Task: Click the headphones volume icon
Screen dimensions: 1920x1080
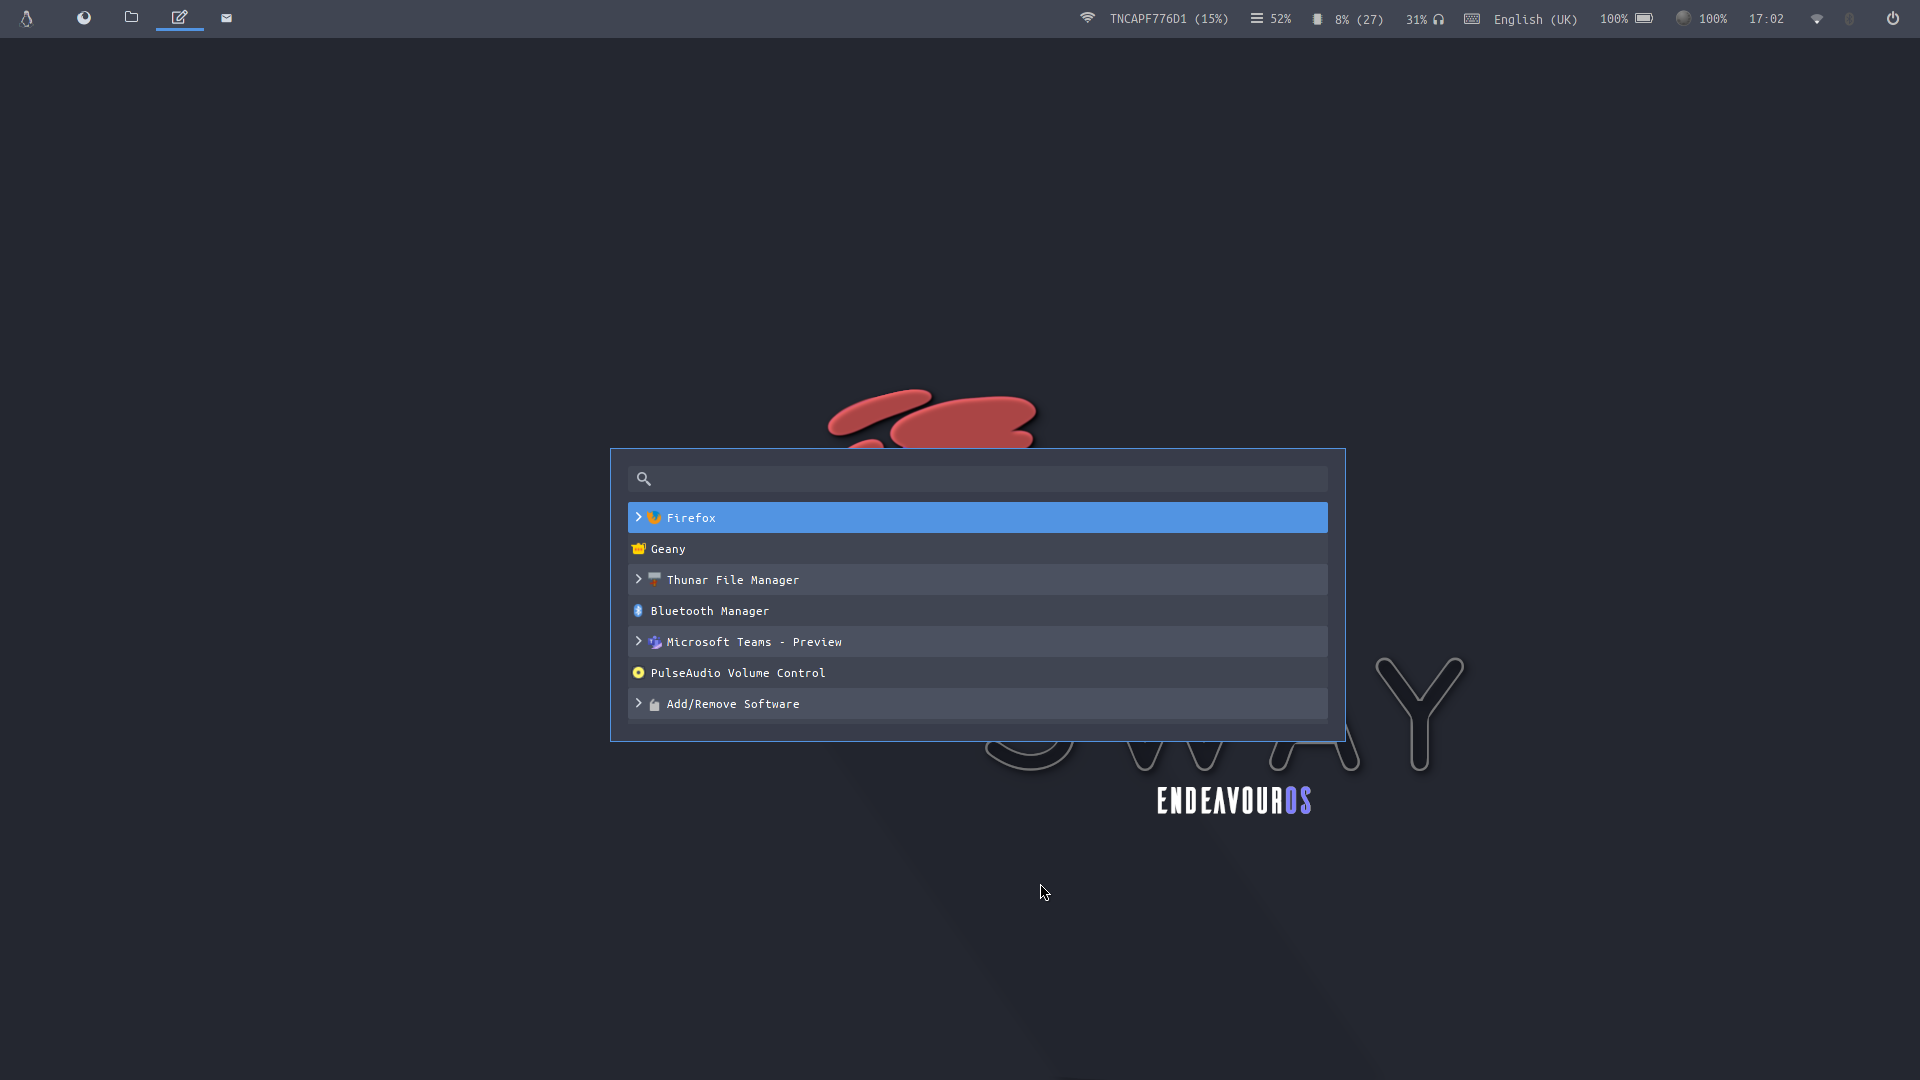Action: (x=1438, y=19)
